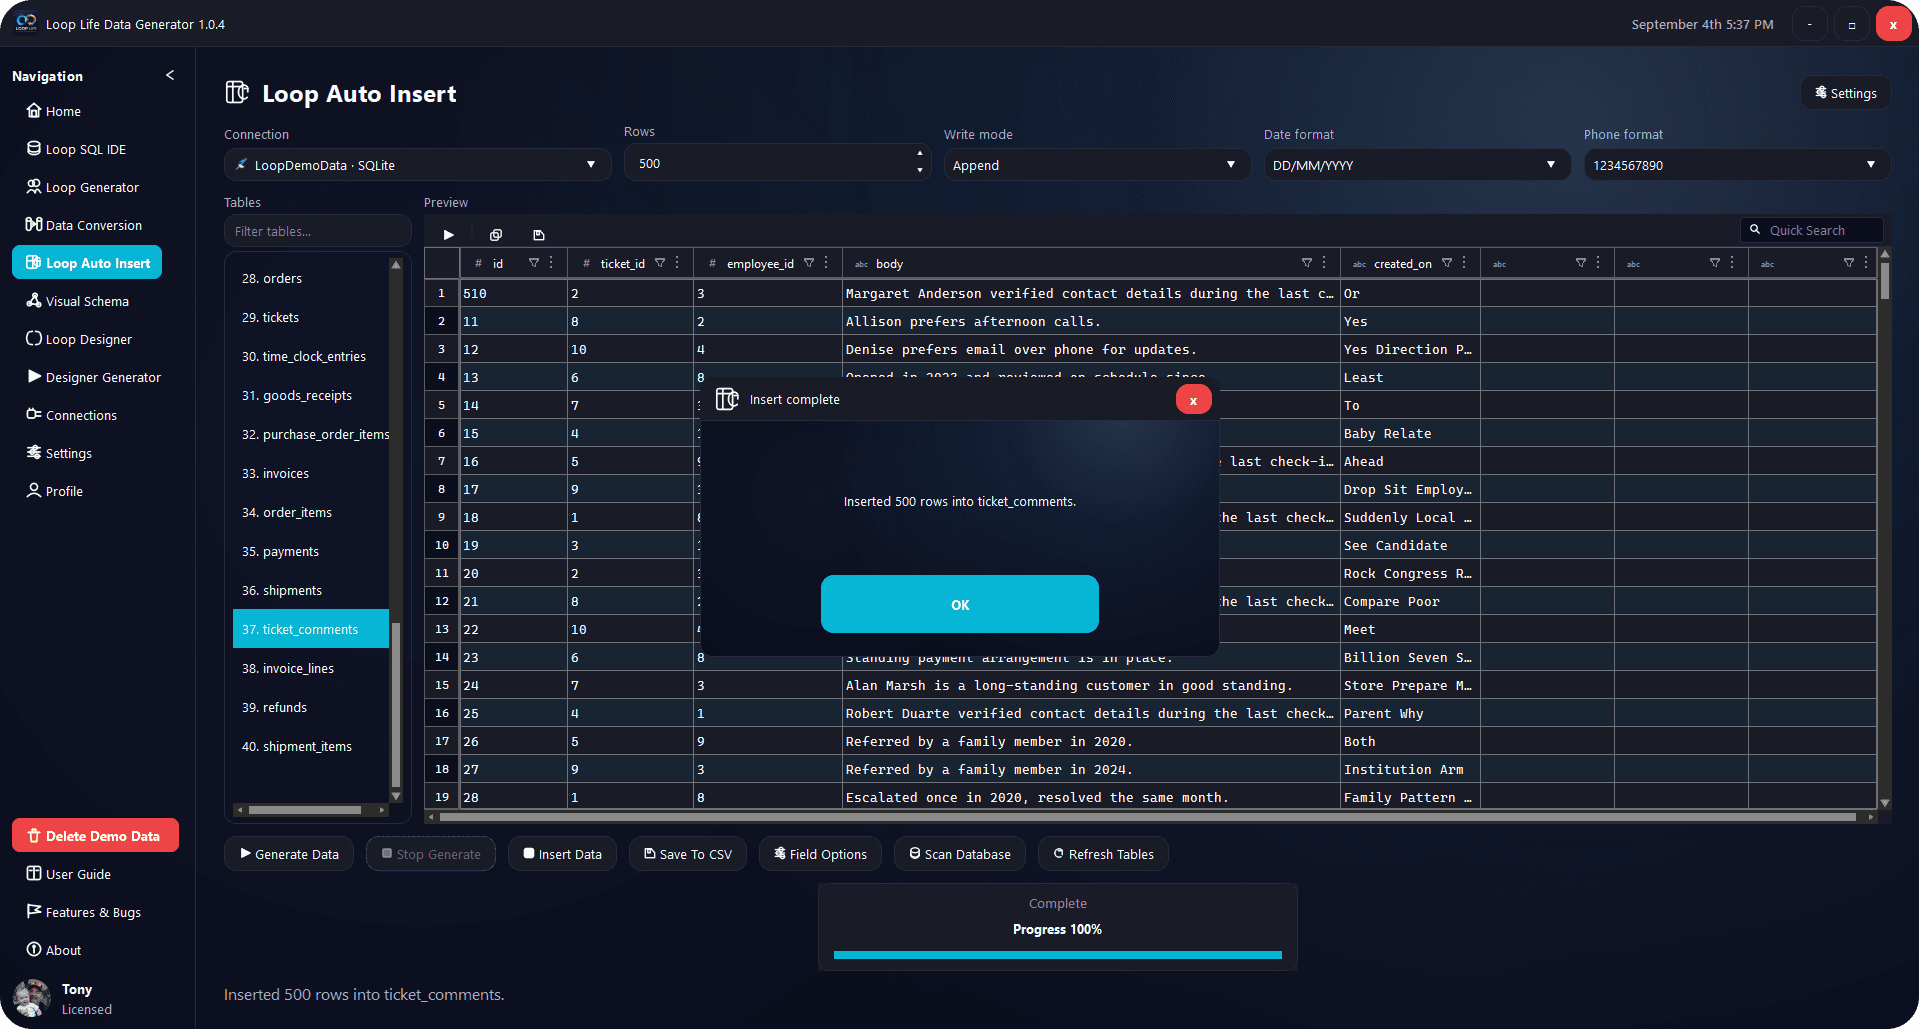Decrease the Rows value with down arrow
Screen dimensions: 1919x1029
pos(920,171)
